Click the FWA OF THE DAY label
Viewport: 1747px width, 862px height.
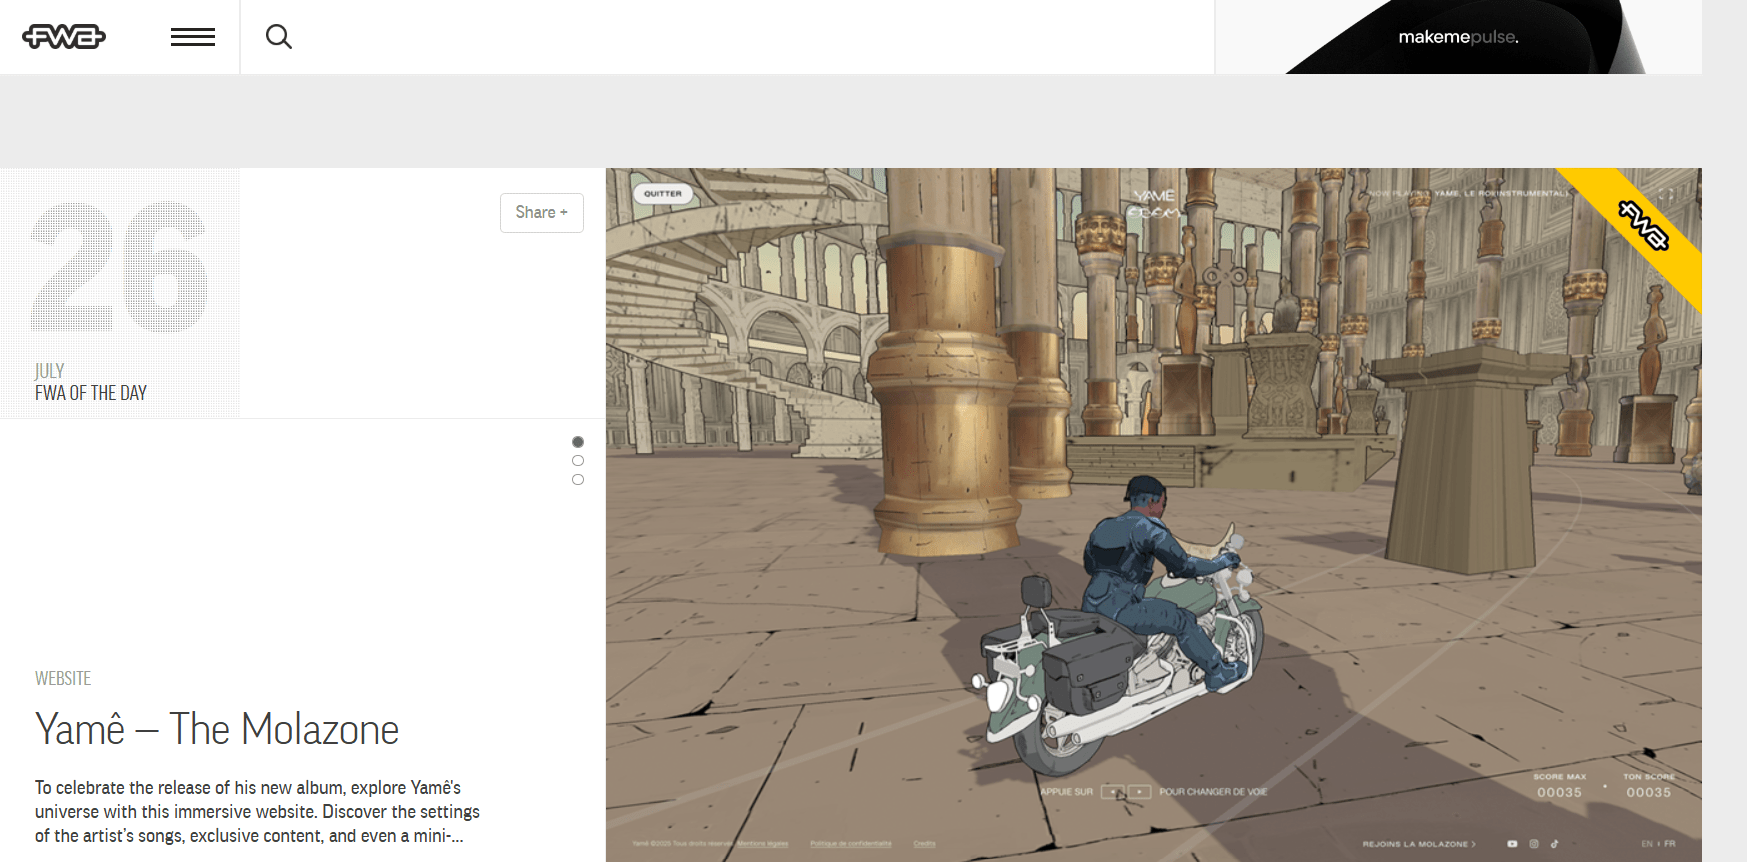(x=91, y=393)
